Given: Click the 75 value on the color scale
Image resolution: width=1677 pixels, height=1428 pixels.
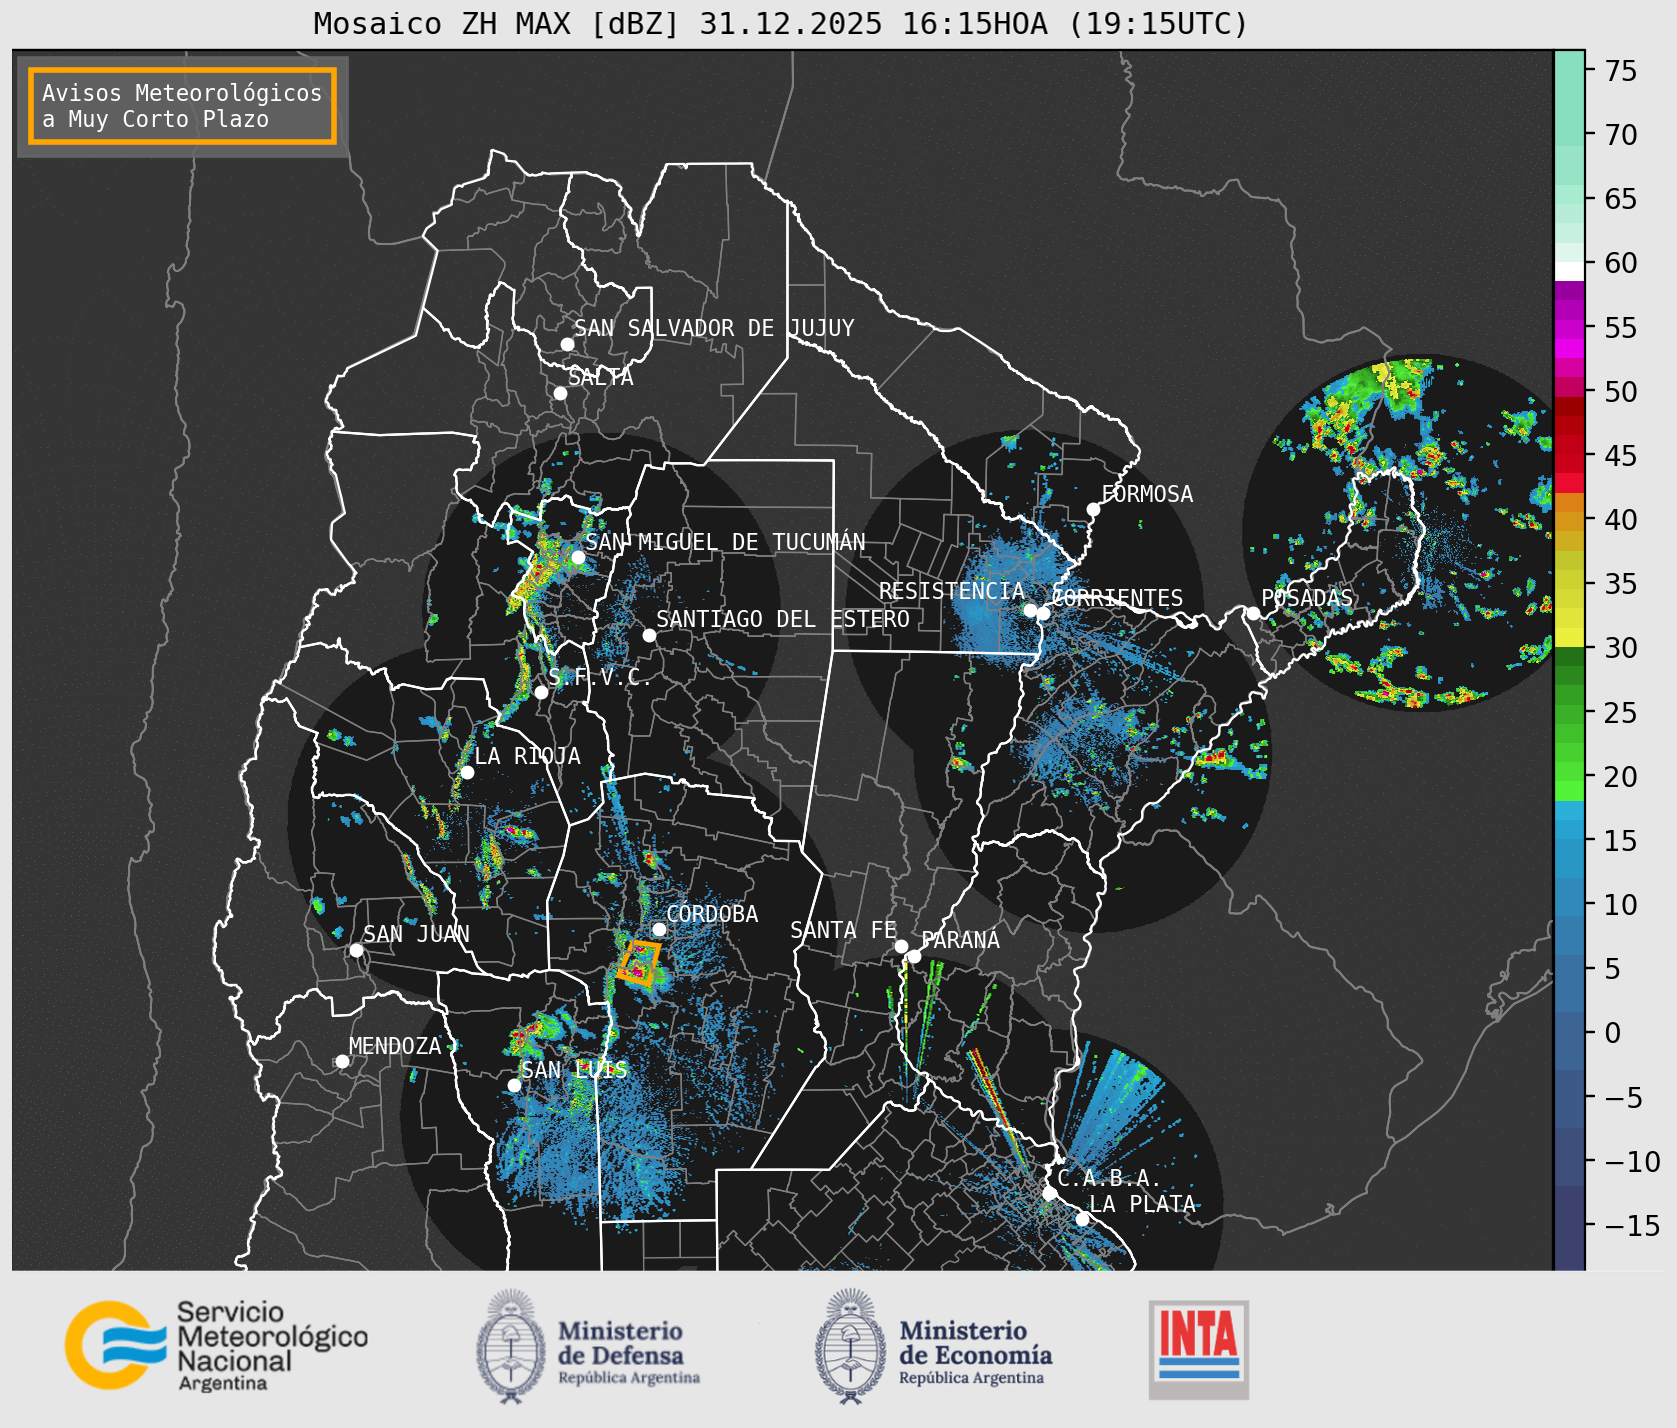Looking at the screenshot, I should point(1621,70).
